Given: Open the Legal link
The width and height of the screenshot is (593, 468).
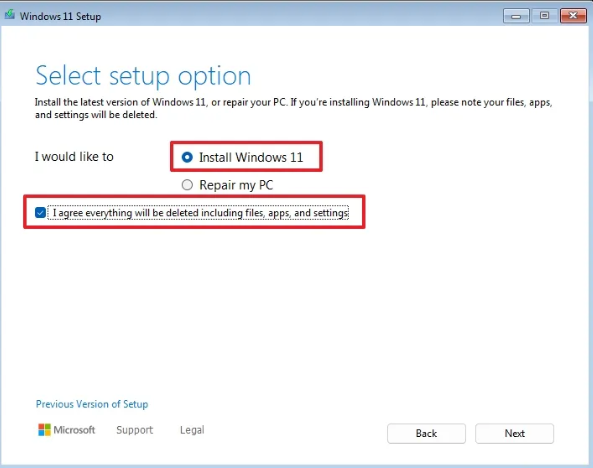Looking at the screenshot, I should click(x=192, y=430).
